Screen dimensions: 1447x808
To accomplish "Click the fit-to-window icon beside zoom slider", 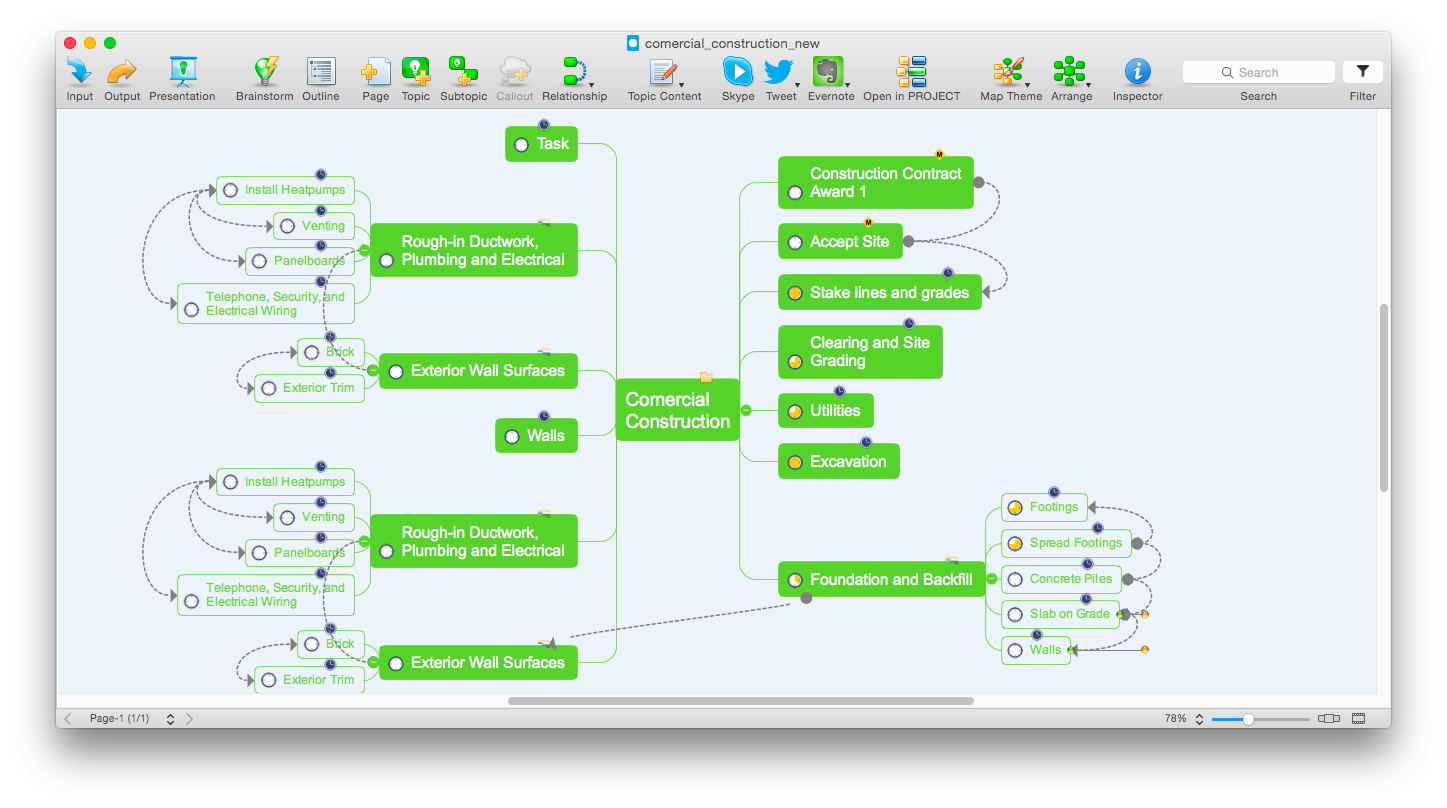I will pos(1329,719).
